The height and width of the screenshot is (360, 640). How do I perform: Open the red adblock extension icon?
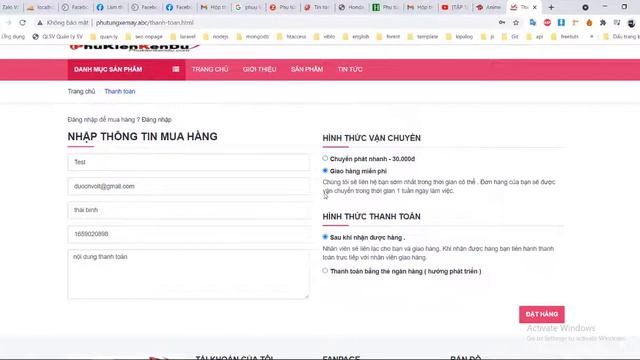pyautogui.click(x=547, y=23)
